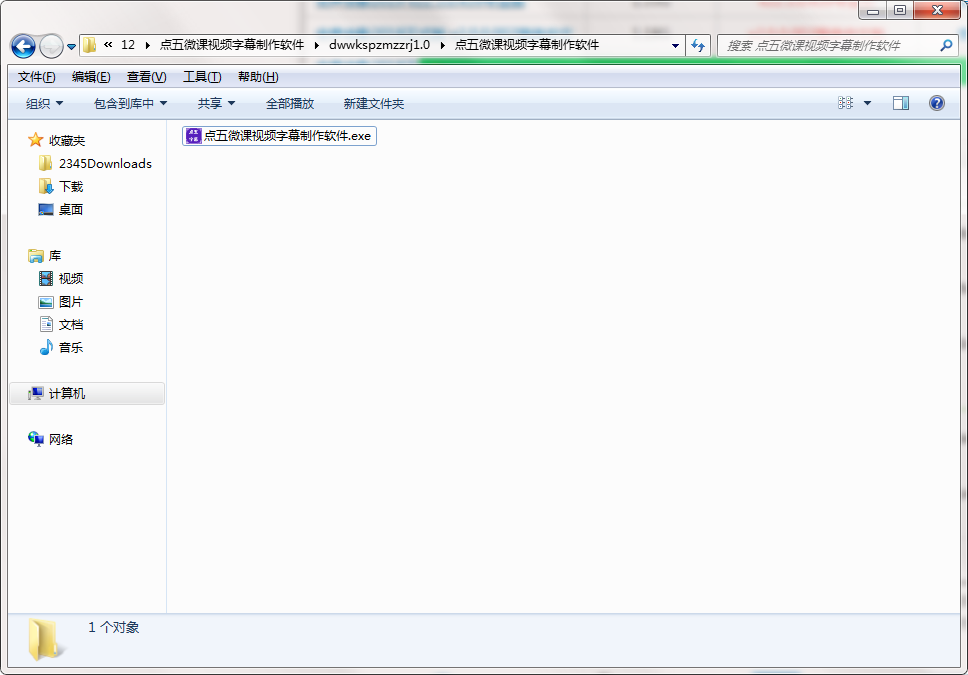Open the 编辑(E) menu

point(91,77)
